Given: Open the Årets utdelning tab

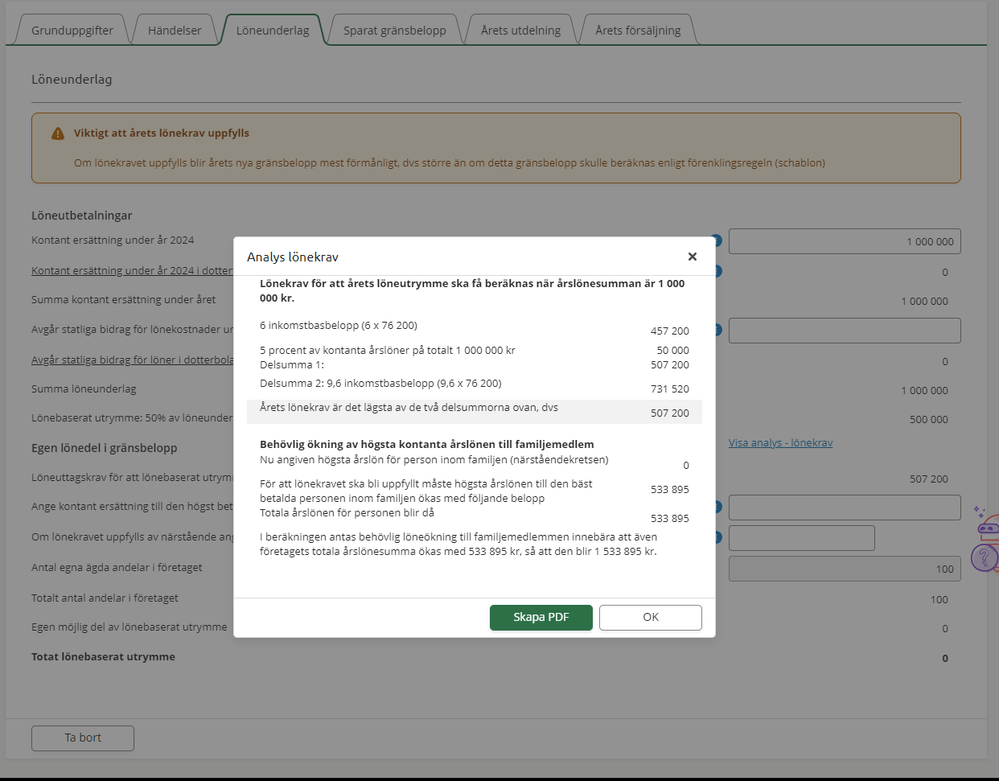Looking at the screenshot, I should click(x=520, y=30).
